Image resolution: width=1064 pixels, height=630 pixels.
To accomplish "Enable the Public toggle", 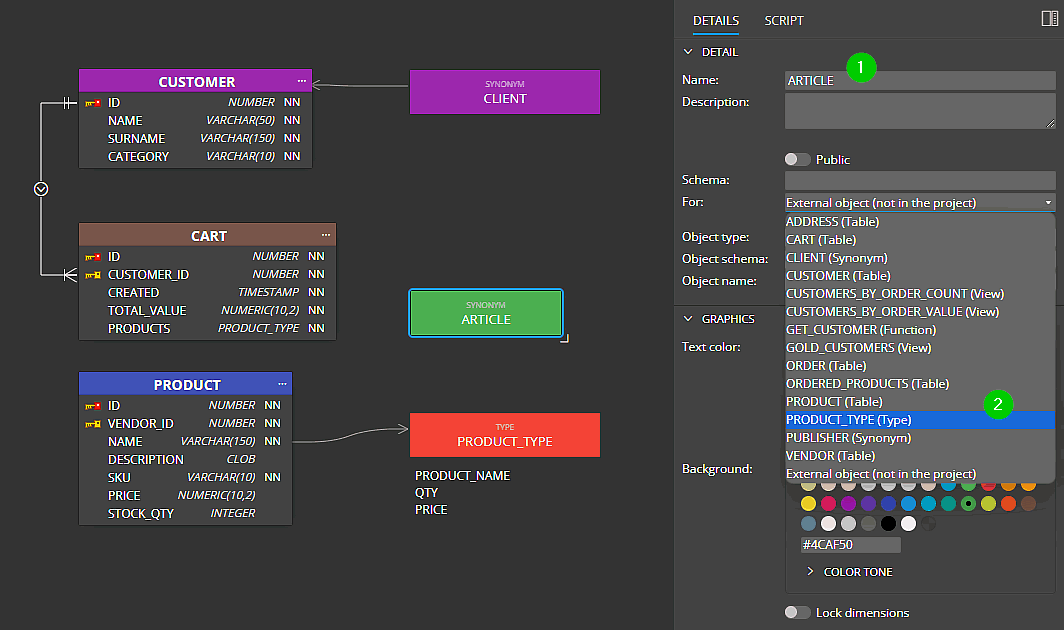I will 797,159.
